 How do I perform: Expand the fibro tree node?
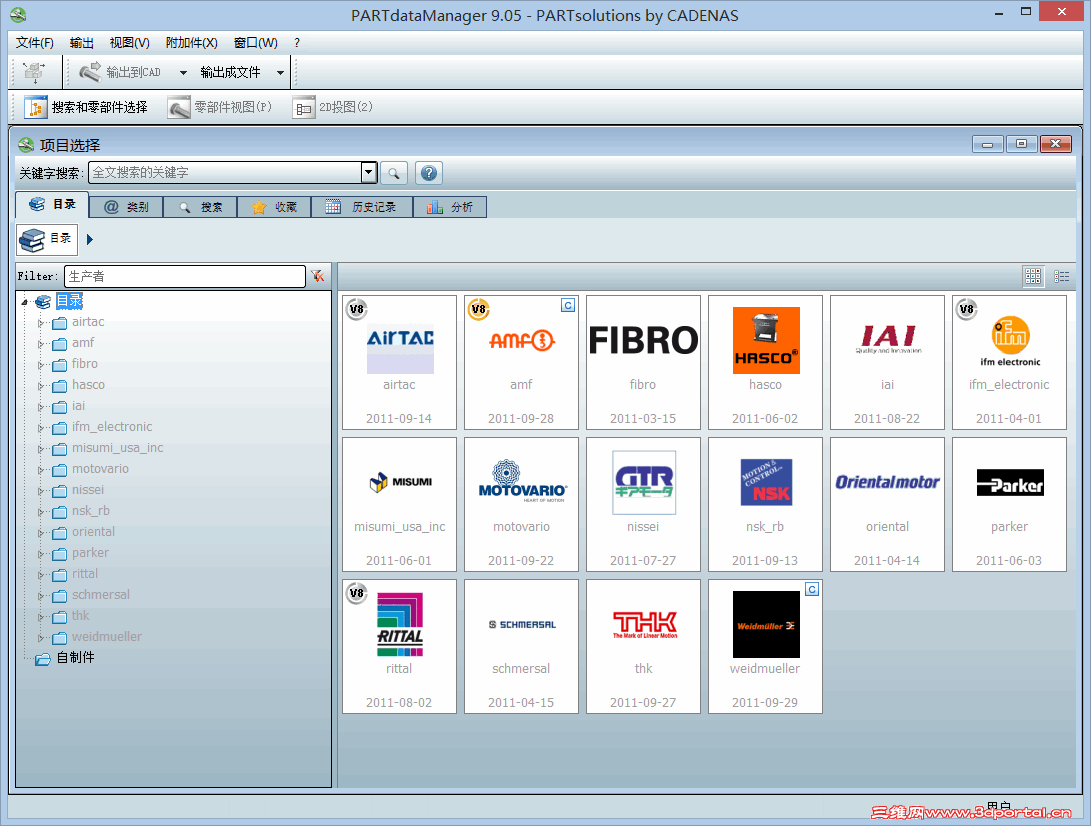click(41, 365)
